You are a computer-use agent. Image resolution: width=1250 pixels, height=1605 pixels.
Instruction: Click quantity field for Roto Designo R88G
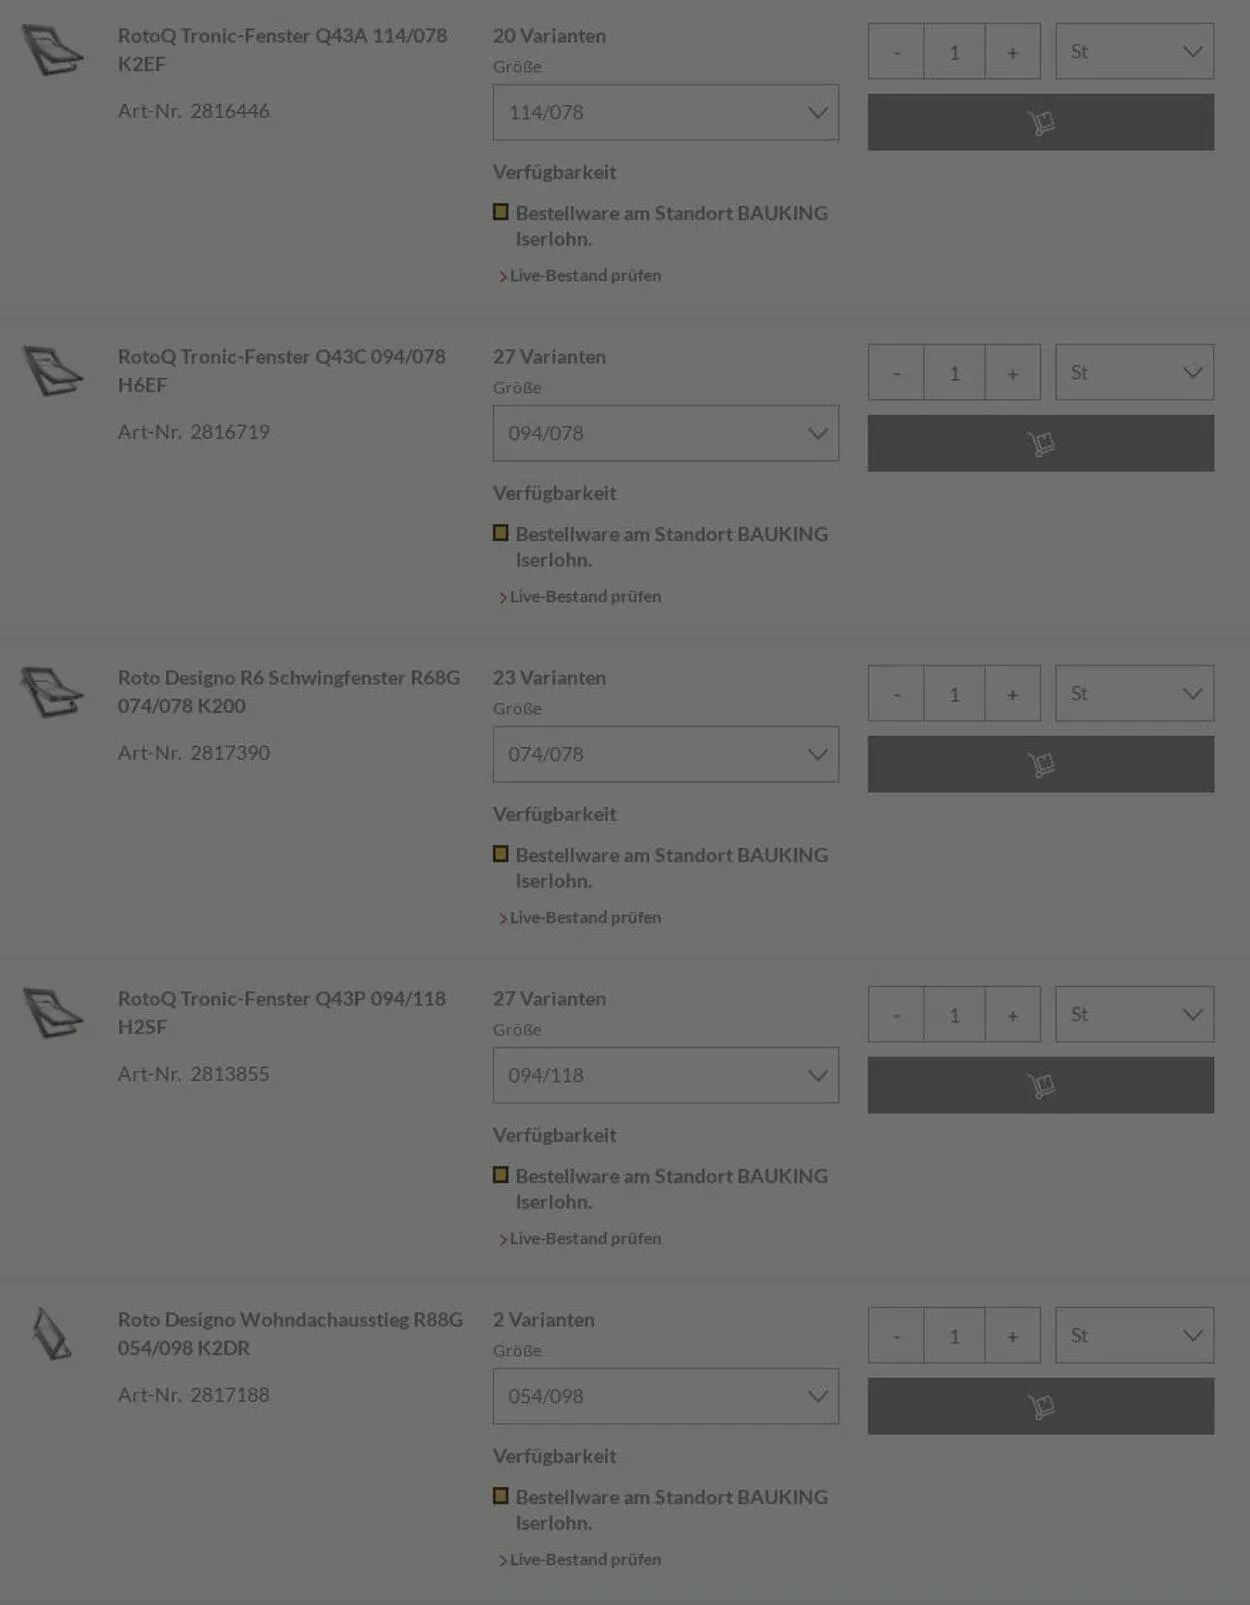[954, 1336]
